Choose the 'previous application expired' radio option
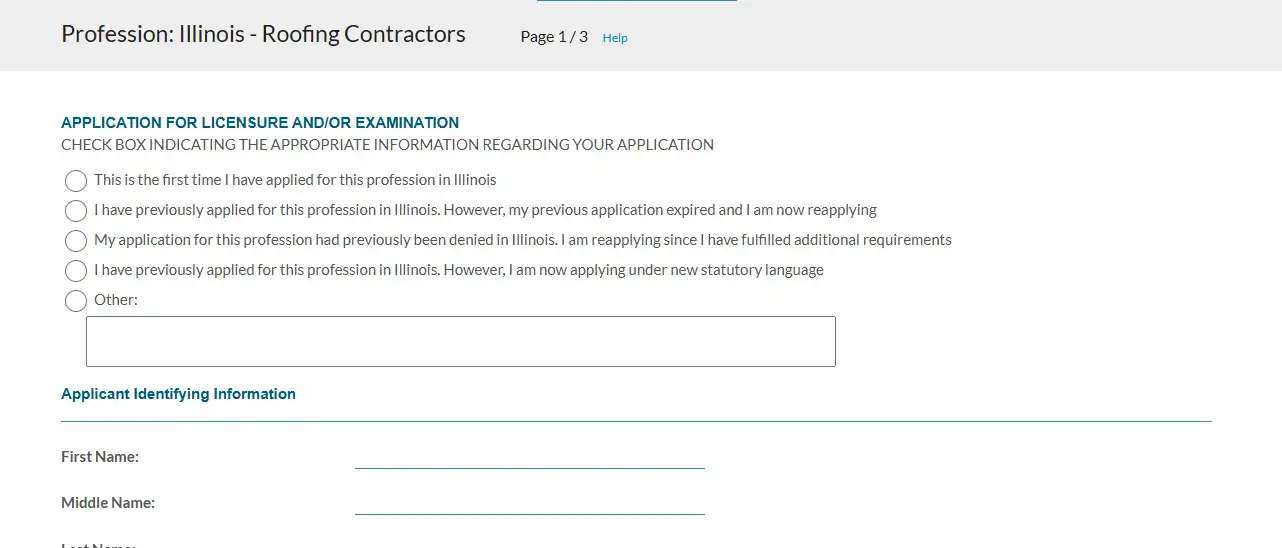This screenshot has height=548, width=1282. (75, 211)
